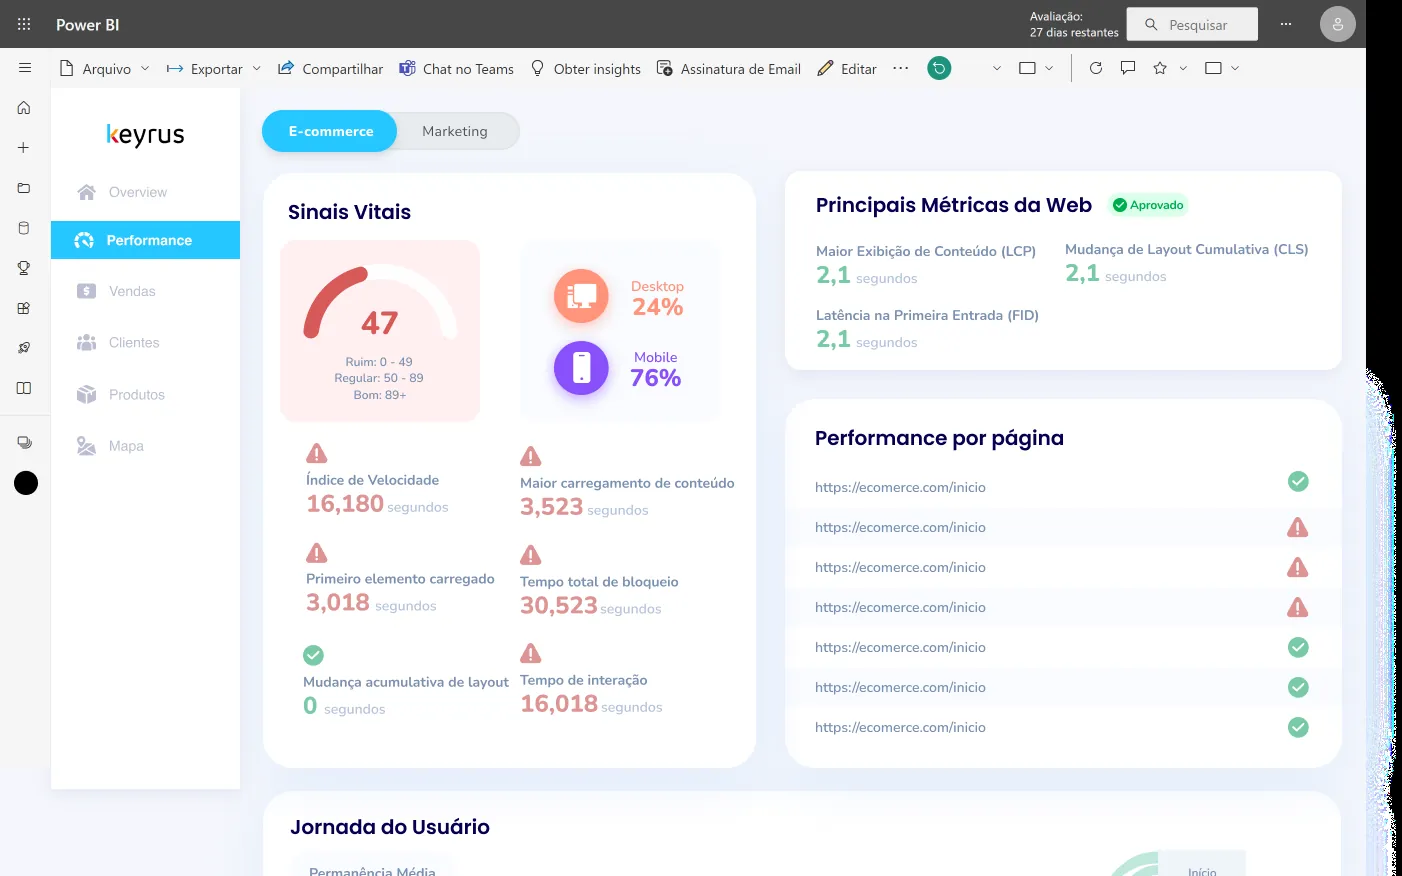This screenshot has width=1402, height=876.
Task: Switch to the Marketing toggle tab
Action: [x=455, y=131]
